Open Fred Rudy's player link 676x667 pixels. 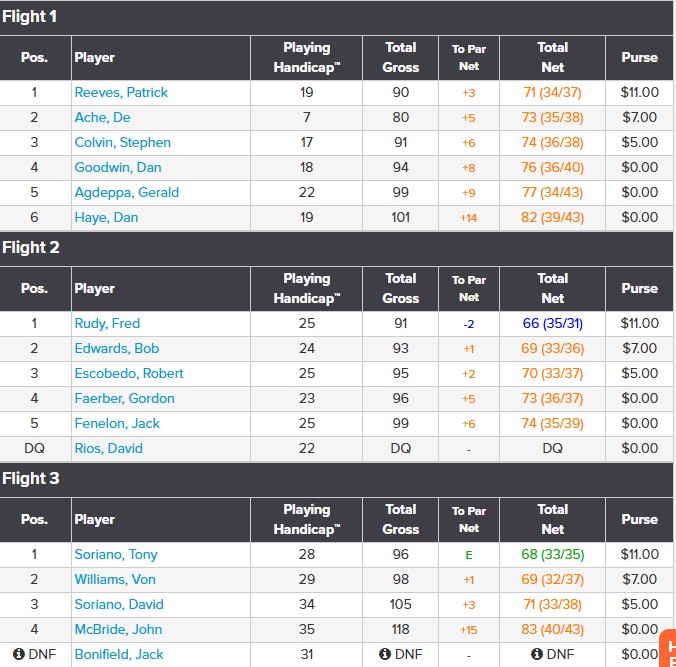[x=107, y=323]
